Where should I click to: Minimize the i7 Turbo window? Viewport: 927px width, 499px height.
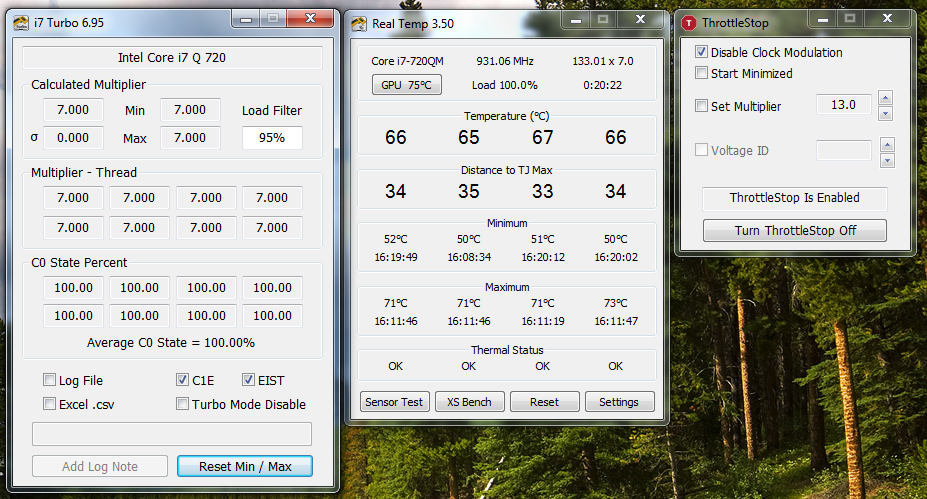coord(246,19)
